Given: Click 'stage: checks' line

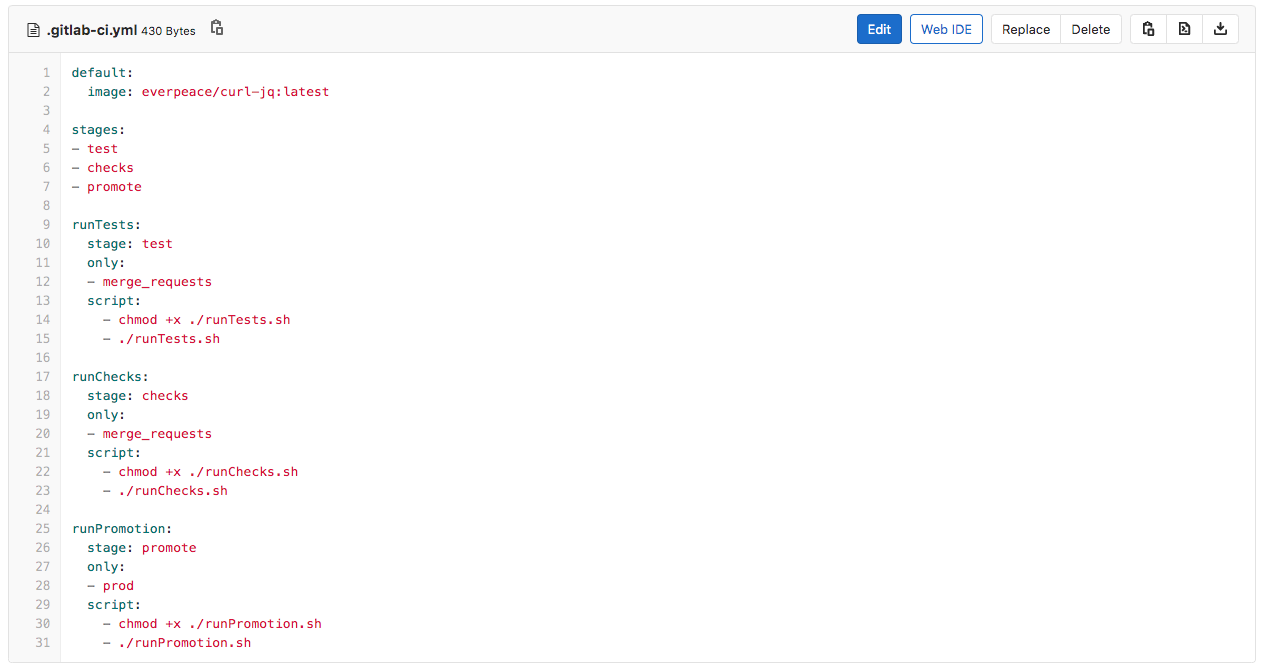Looking at the screenshot, I should [138, 396].
